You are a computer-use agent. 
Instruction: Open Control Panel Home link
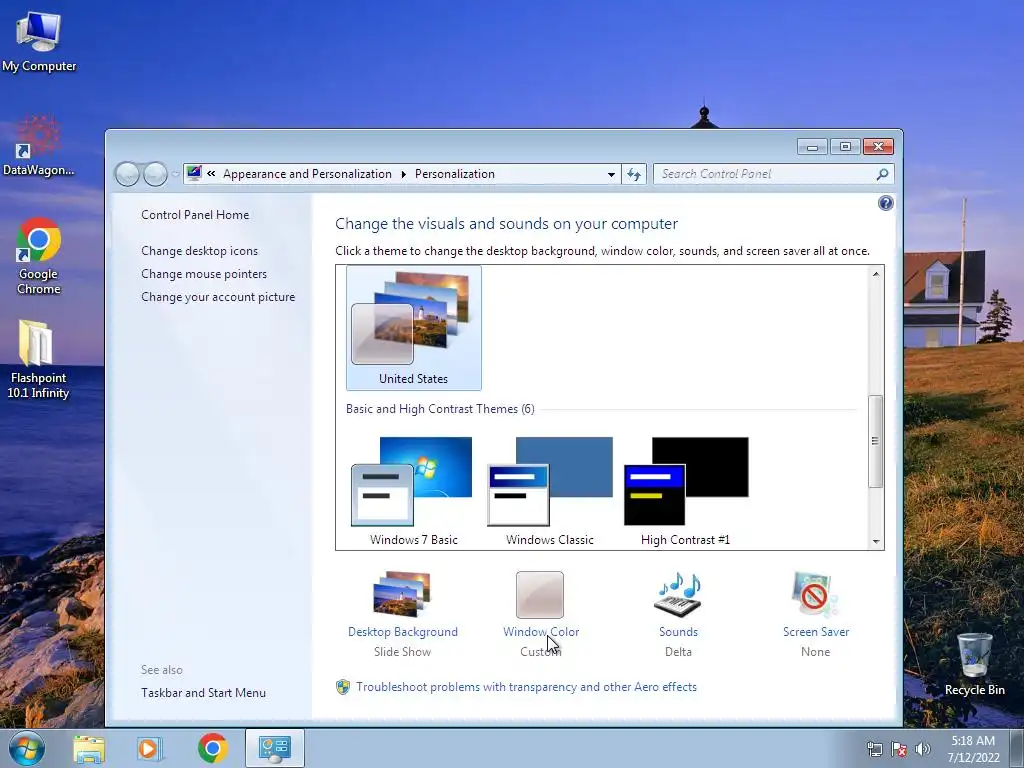coord(195,215)
